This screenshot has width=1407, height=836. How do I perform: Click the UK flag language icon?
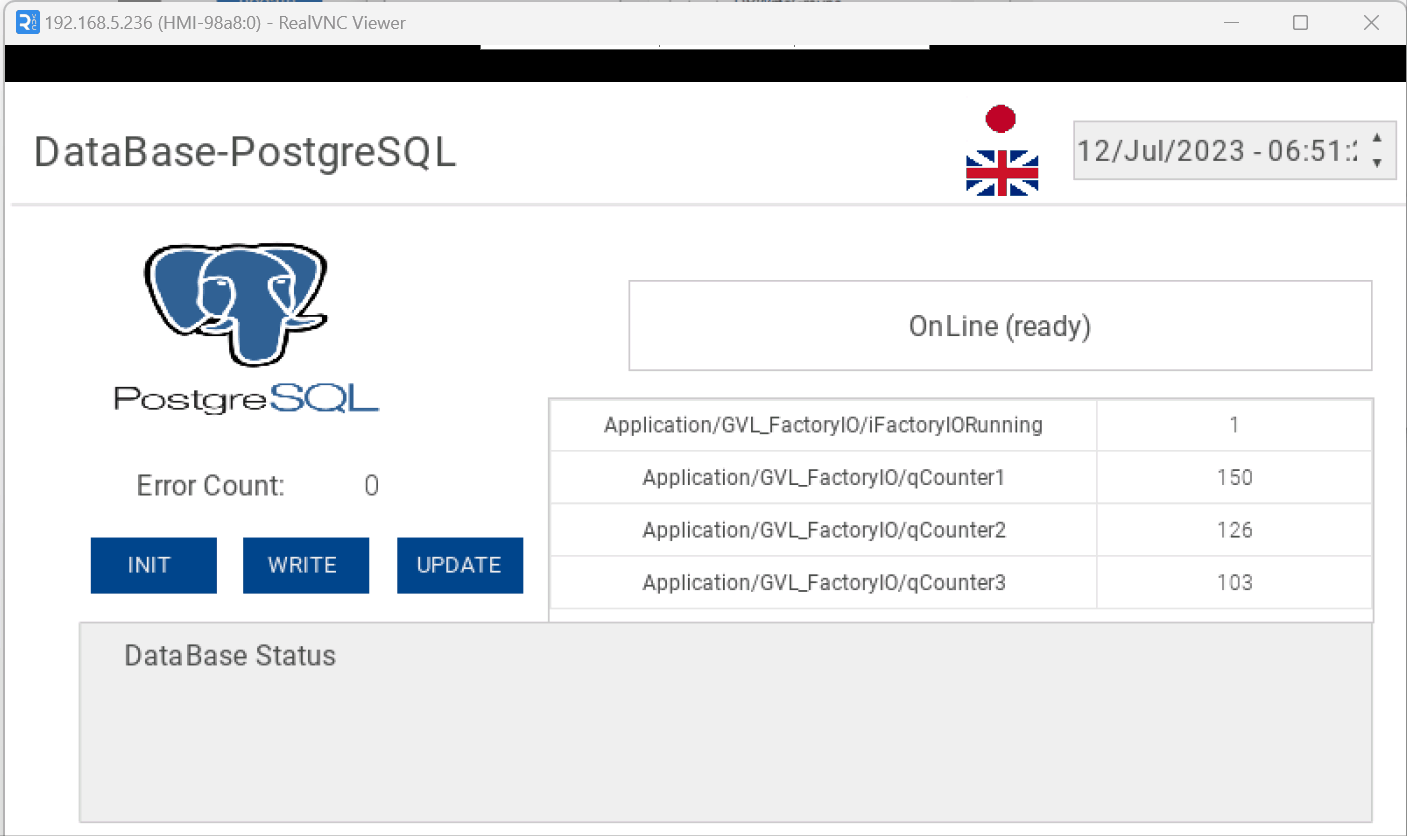click(x=1002, y=173)
